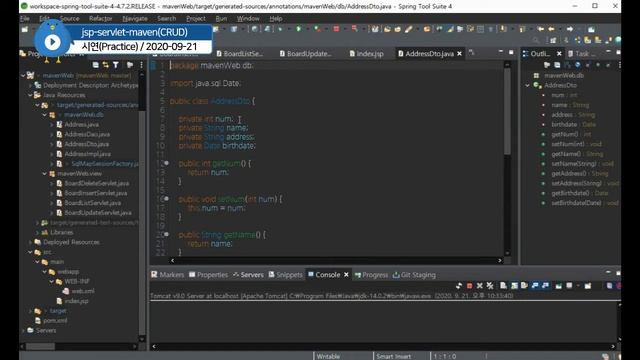640x360 pixels.
Task: Switch to BoardUpdate editor tab
Action: 306,53
